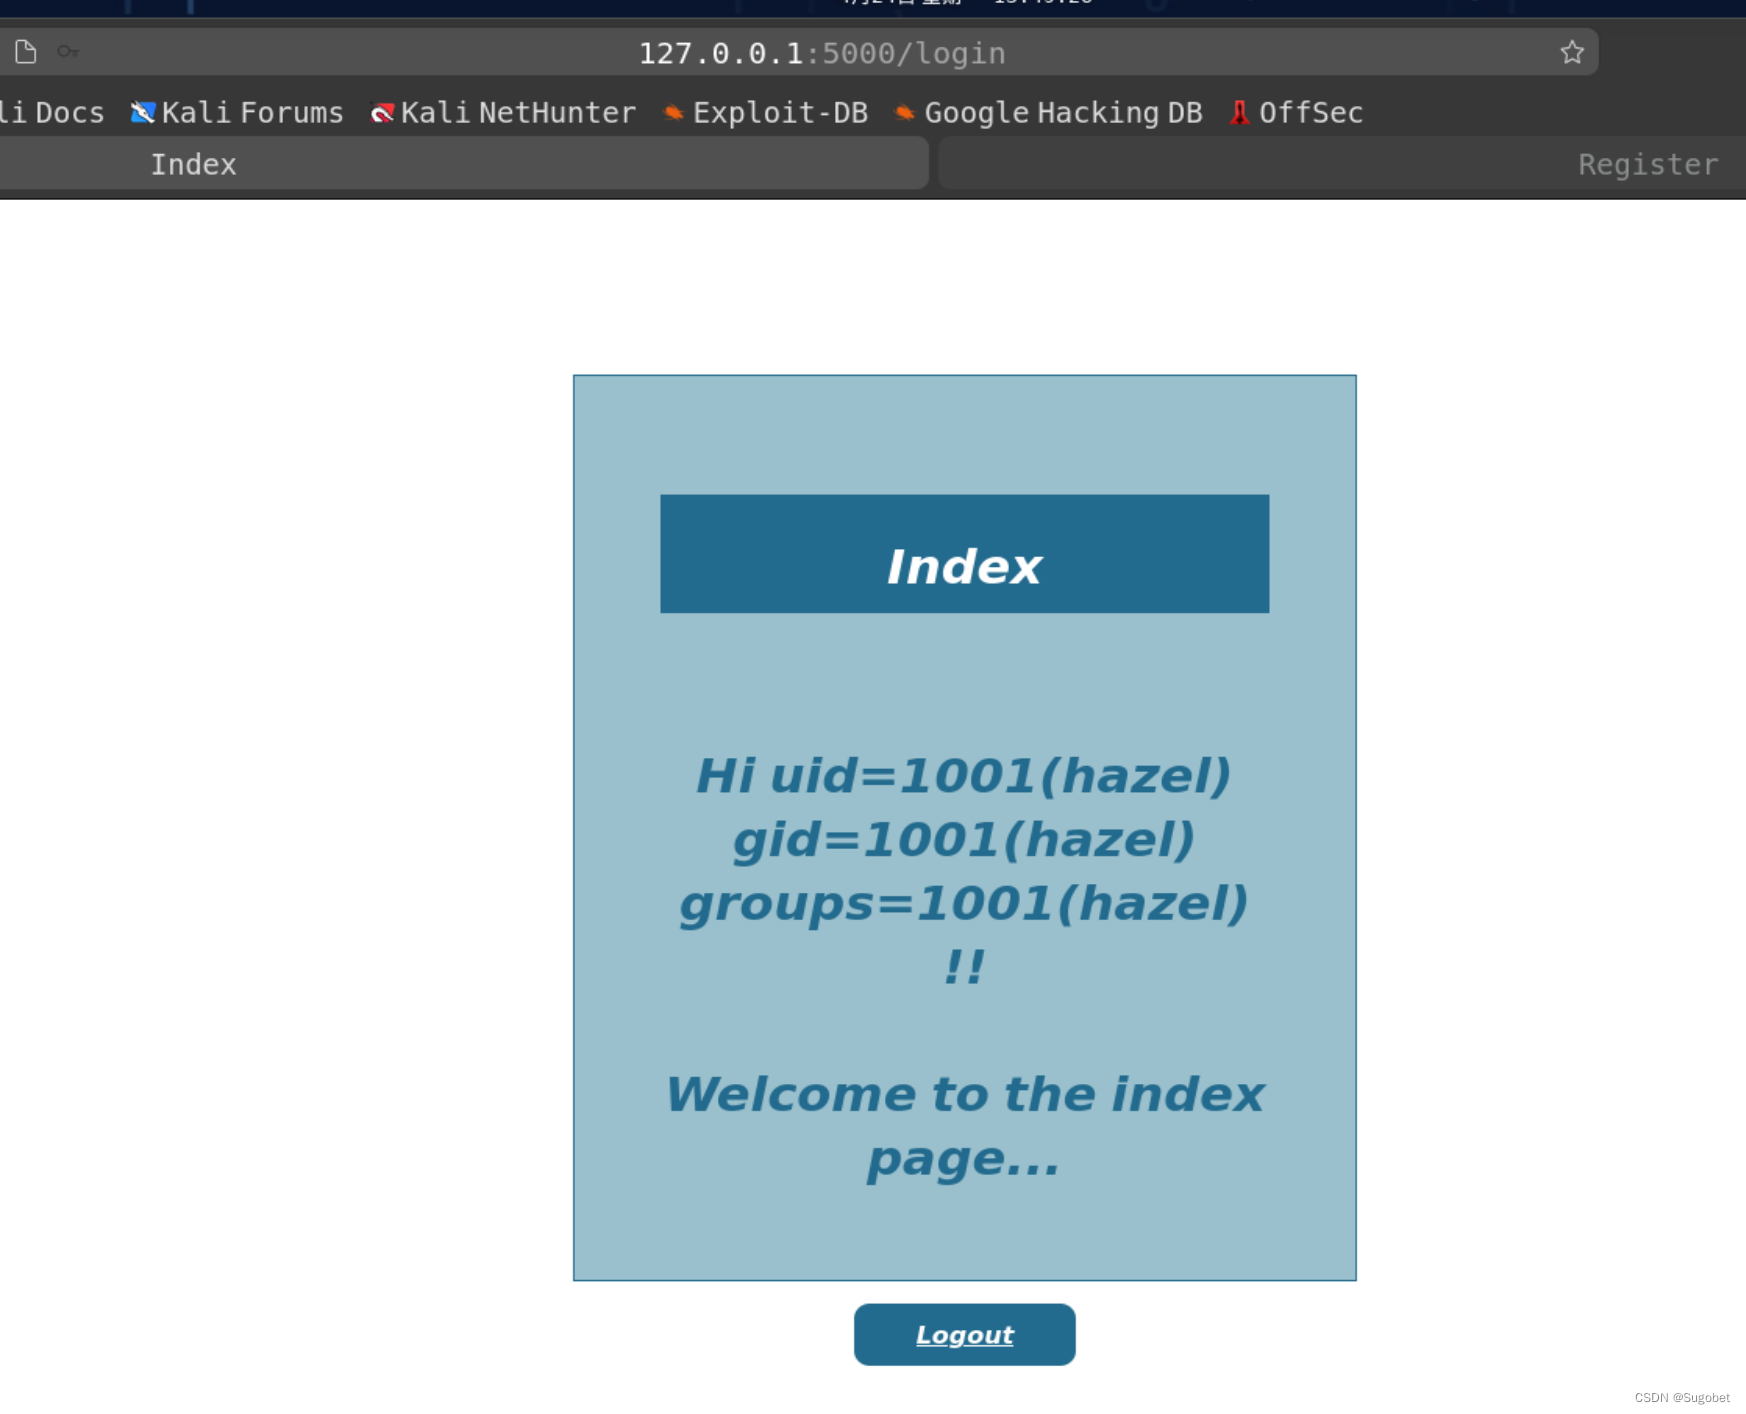Click the 'groups=1001(hazel)' line
Viewport: 1746px width, 1414px height.
pyautogui.click(x=964, y=904)
